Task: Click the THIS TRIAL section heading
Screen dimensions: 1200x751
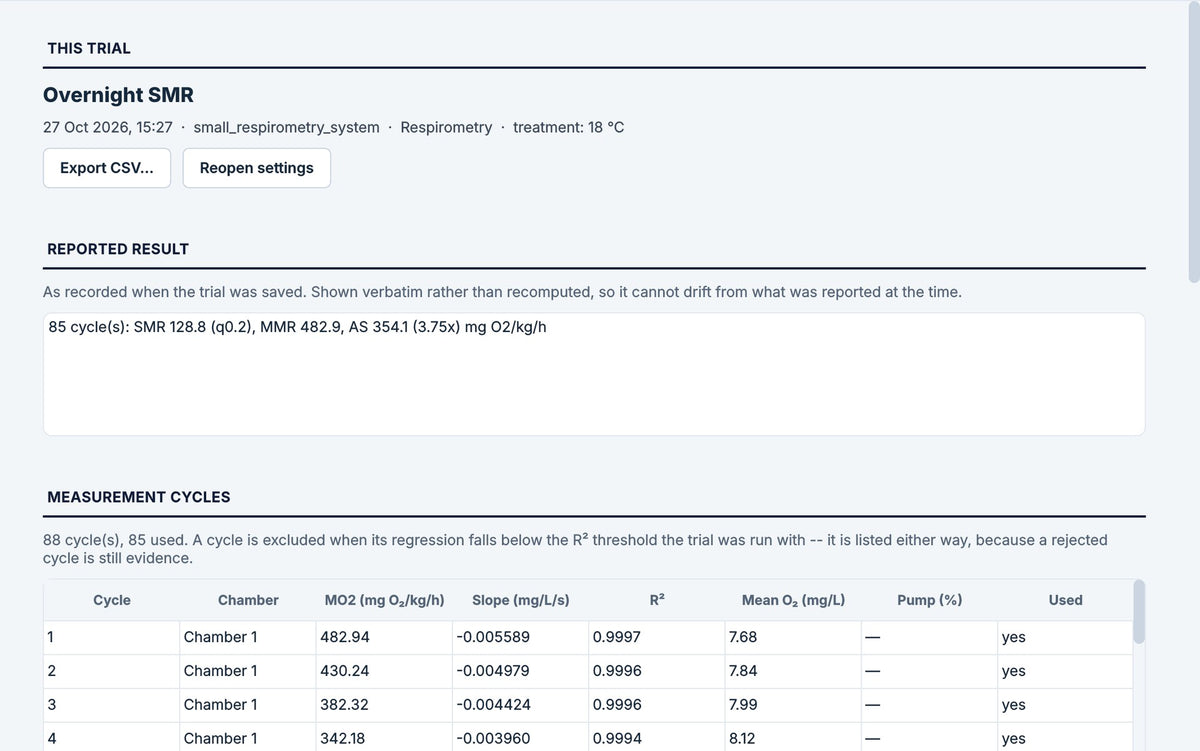Action: click(89, 48)
